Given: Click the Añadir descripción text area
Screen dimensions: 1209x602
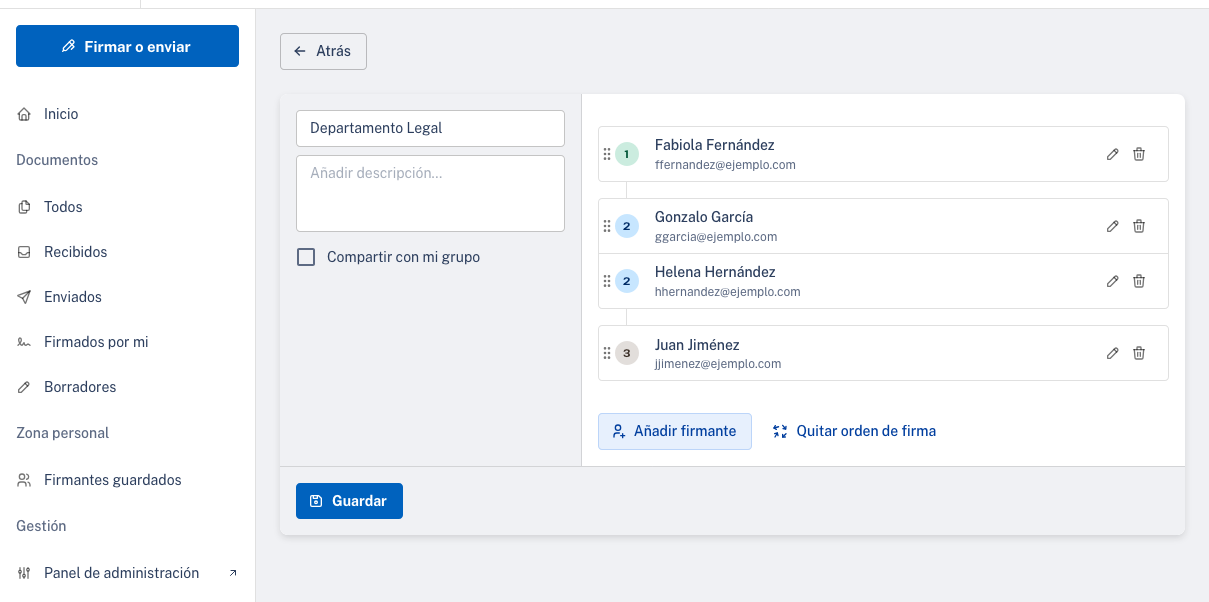Looking at the screenshot, I should click(x=430, y=193).
